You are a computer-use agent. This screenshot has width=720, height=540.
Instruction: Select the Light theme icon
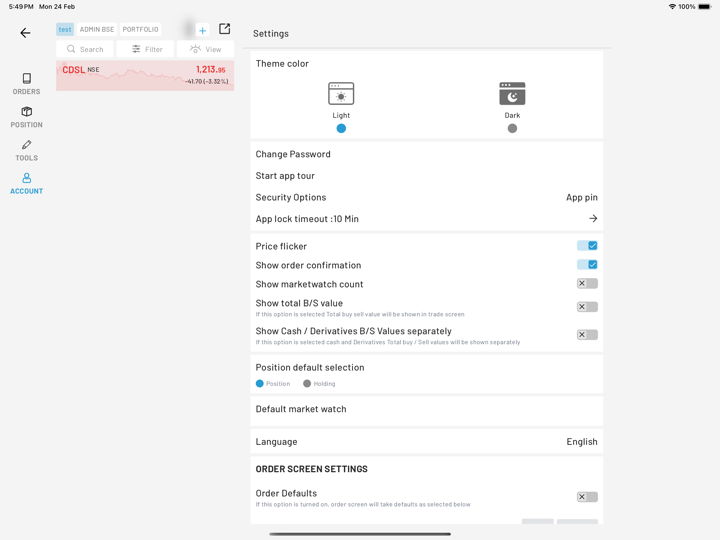click(341, 94)
